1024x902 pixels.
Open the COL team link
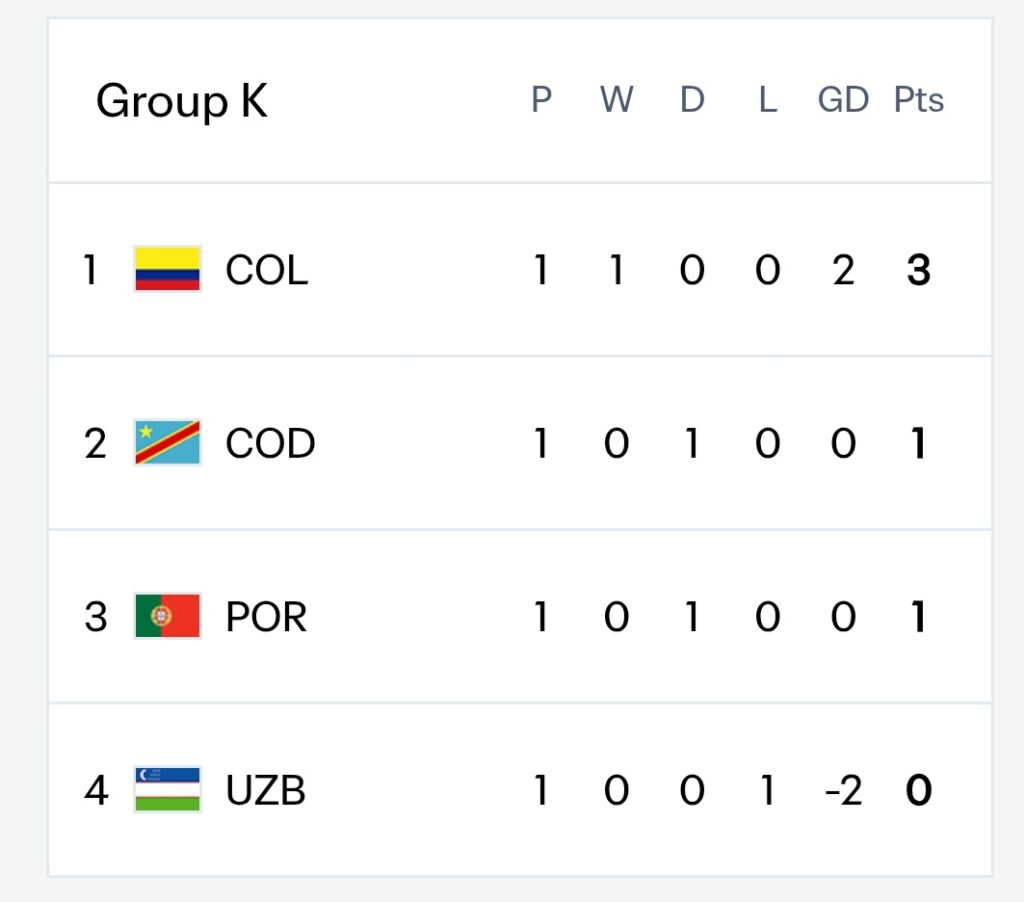[x=266, y=270]
